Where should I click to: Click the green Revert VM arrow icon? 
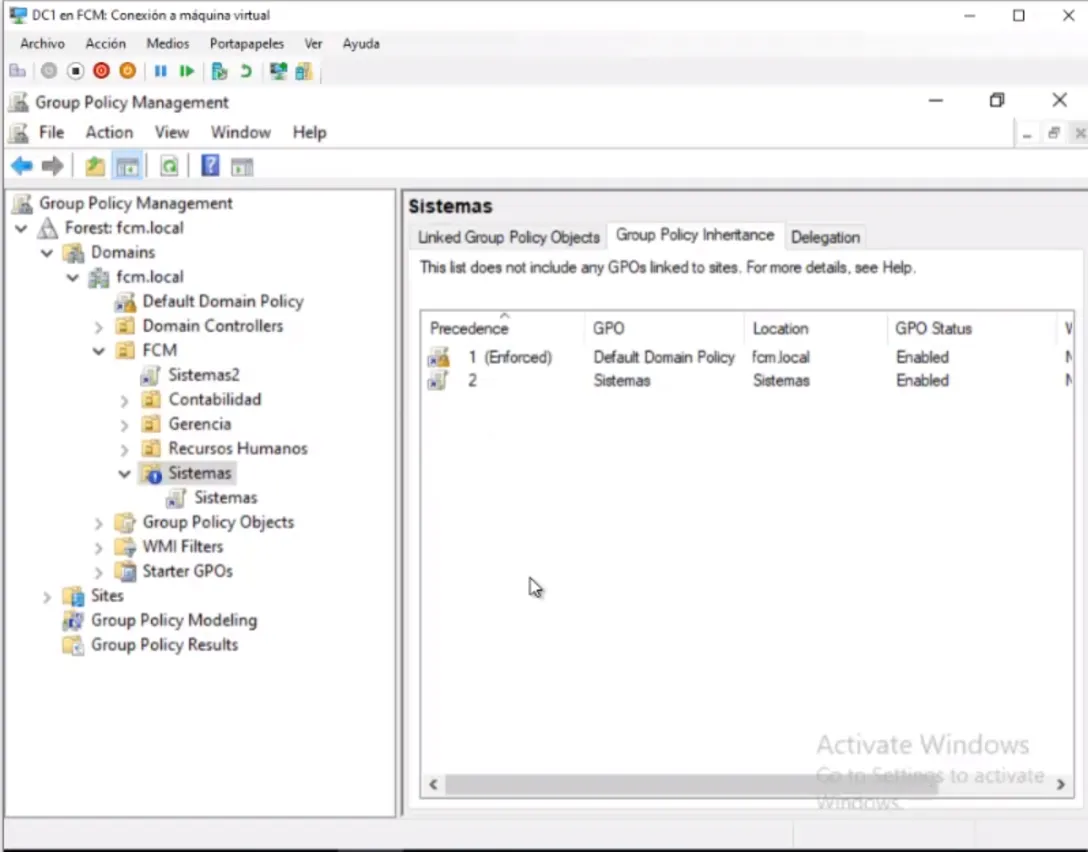[246, 71]
